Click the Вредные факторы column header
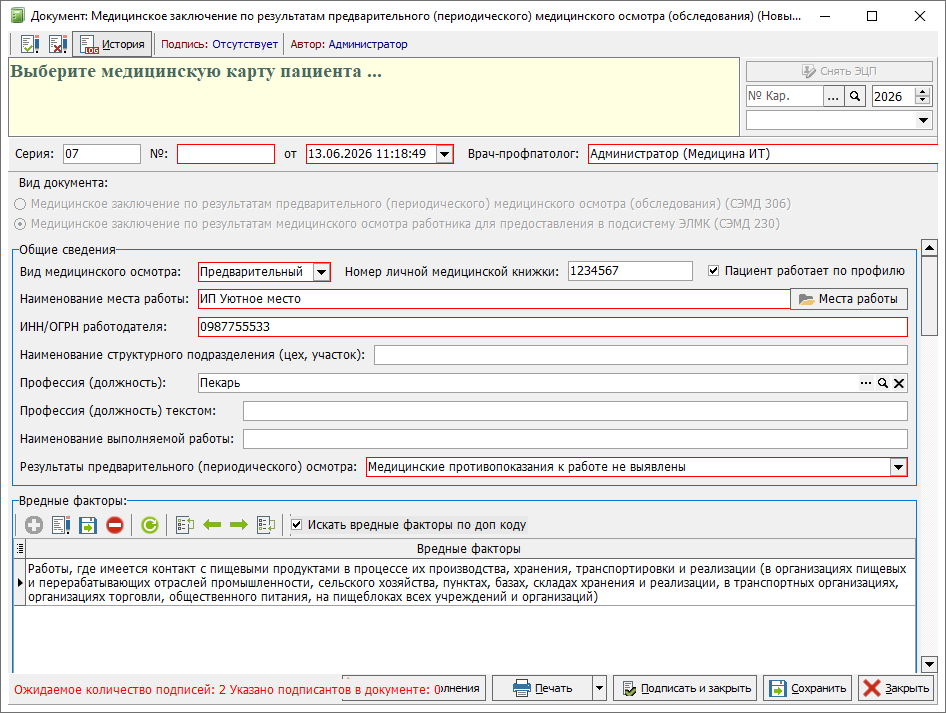Screen dimensions: 946x713 coord(469,549)
